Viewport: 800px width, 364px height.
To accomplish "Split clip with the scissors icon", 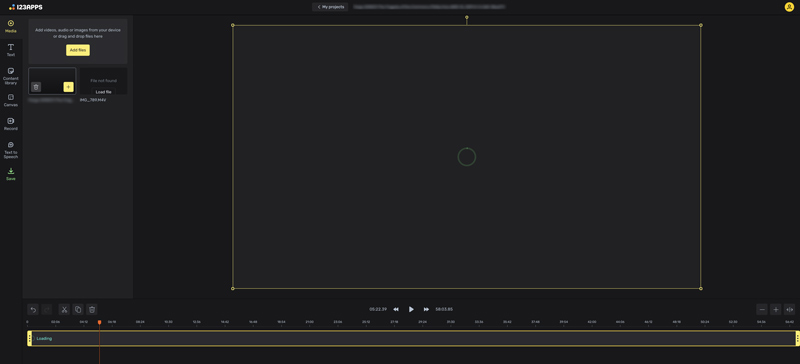I will pyautogui.click(x=64, y=309).
